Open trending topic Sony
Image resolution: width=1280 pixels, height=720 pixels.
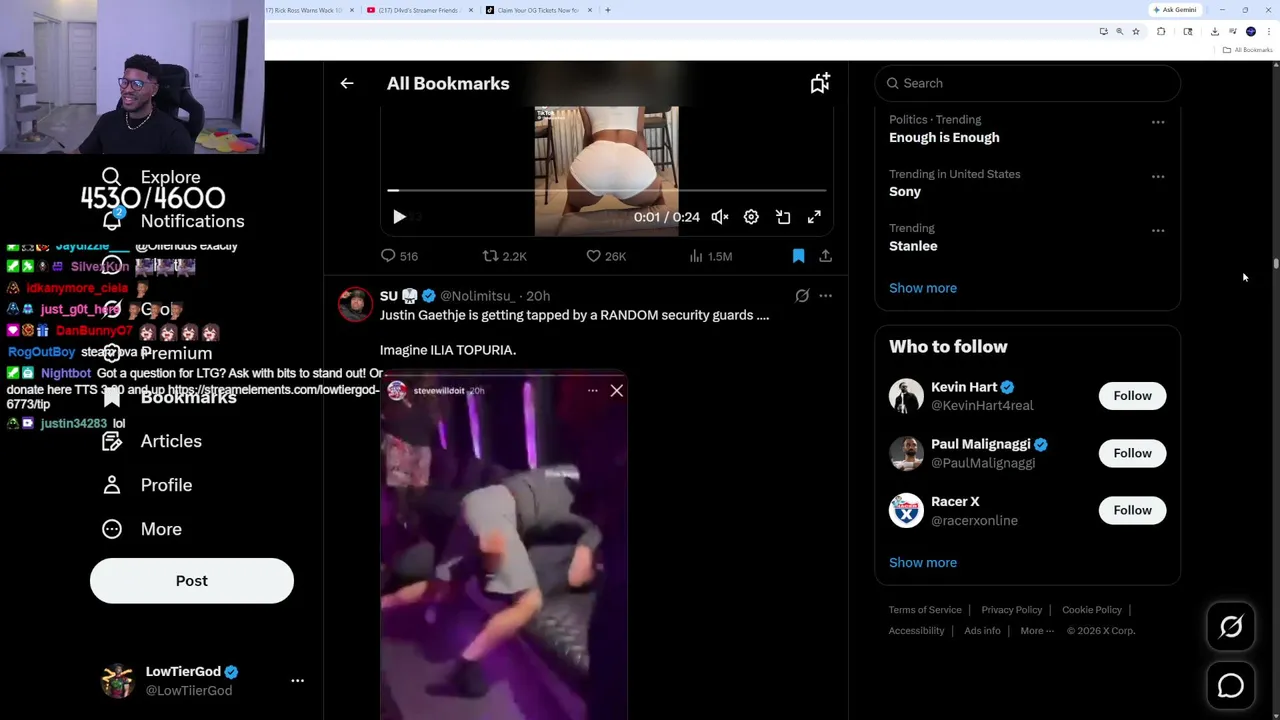coord(905,192)
